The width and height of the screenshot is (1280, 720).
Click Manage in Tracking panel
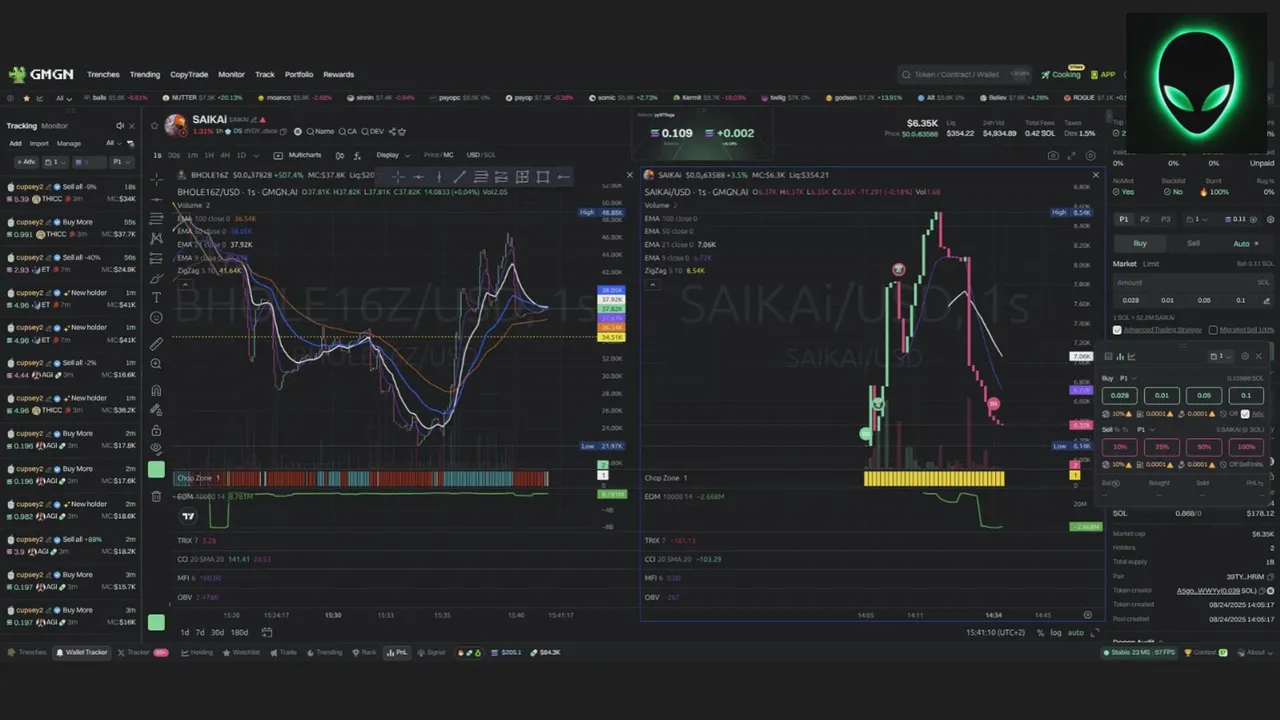68,143
